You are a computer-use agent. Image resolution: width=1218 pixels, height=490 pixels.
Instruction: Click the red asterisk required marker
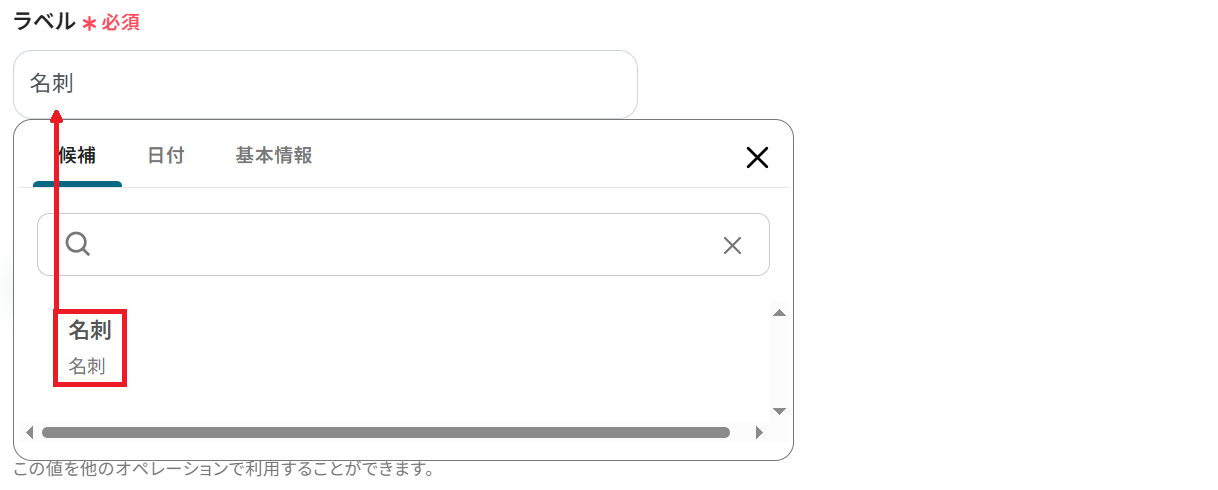tap(89, 24)
